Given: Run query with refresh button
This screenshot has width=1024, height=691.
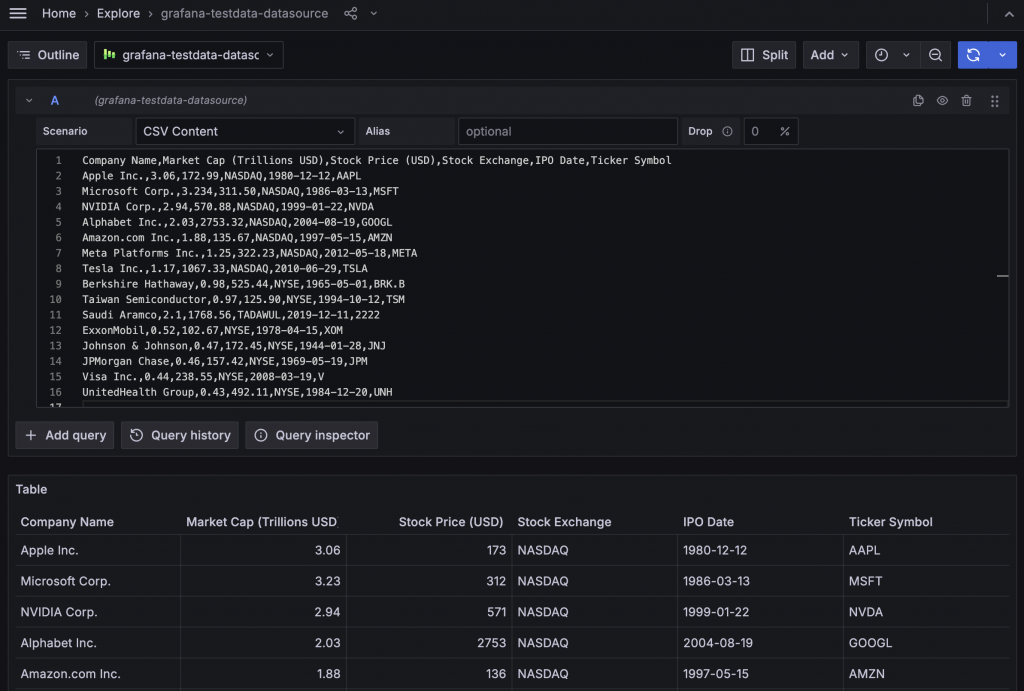Looking at the screenshot, I should (x=973, y=55).
